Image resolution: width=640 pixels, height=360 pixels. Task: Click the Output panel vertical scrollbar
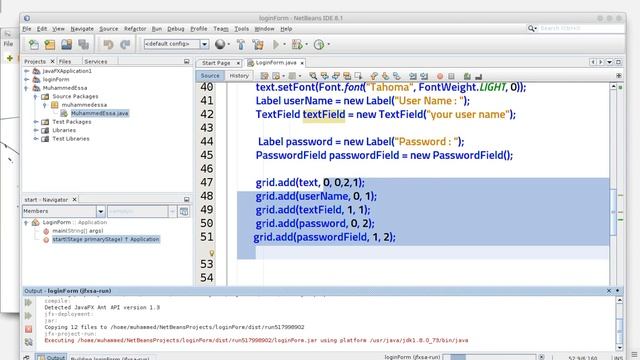pos(619,324)
